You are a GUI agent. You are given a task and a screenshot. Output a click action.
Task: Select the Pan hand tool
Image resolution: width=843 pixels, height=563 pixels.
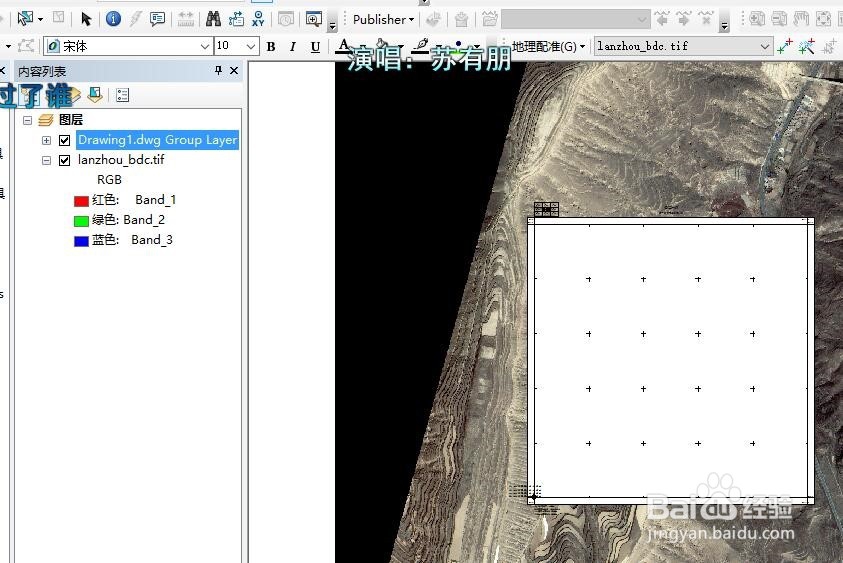tap(801, 19)
